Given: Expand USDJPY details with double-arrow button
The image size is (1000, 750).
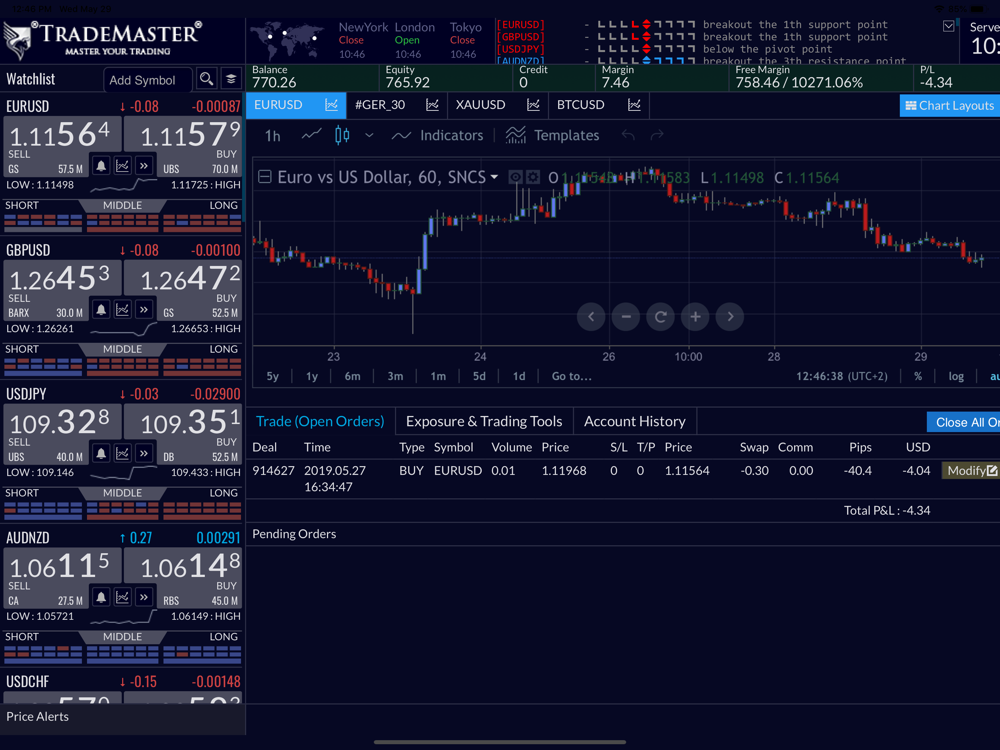Looking at the screenshot, I should pyautogui.click(x=144, y=453).
